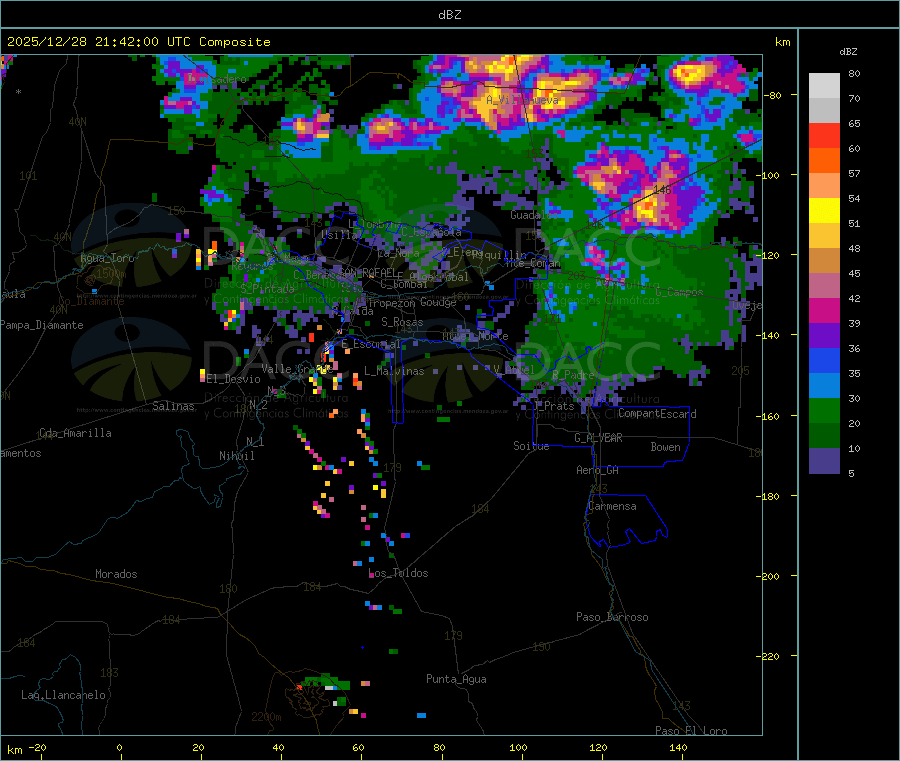Viewport: 900px width, 761px height.
Task: Click the 'Nihuil' map label
Action: point(236,456)
